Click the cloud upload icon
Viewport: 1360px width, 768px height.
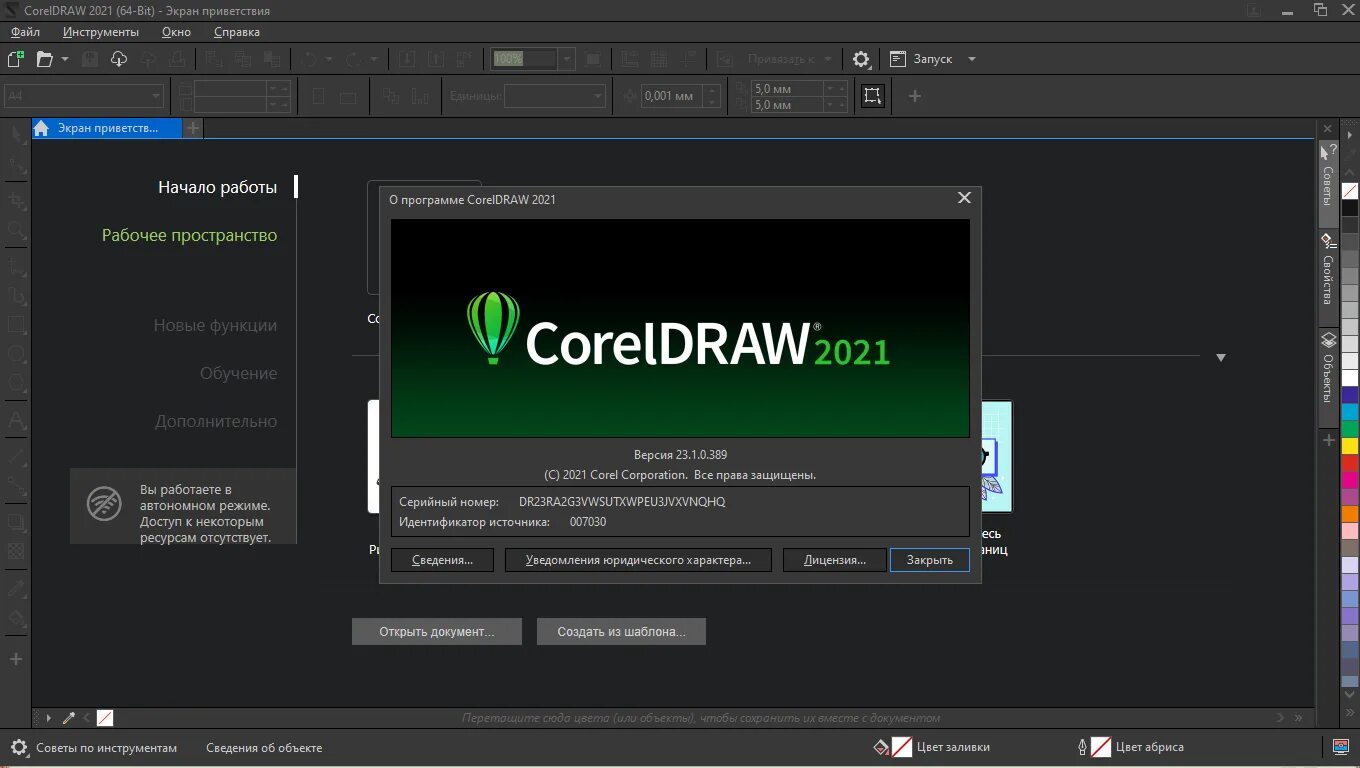coord(148,59)
